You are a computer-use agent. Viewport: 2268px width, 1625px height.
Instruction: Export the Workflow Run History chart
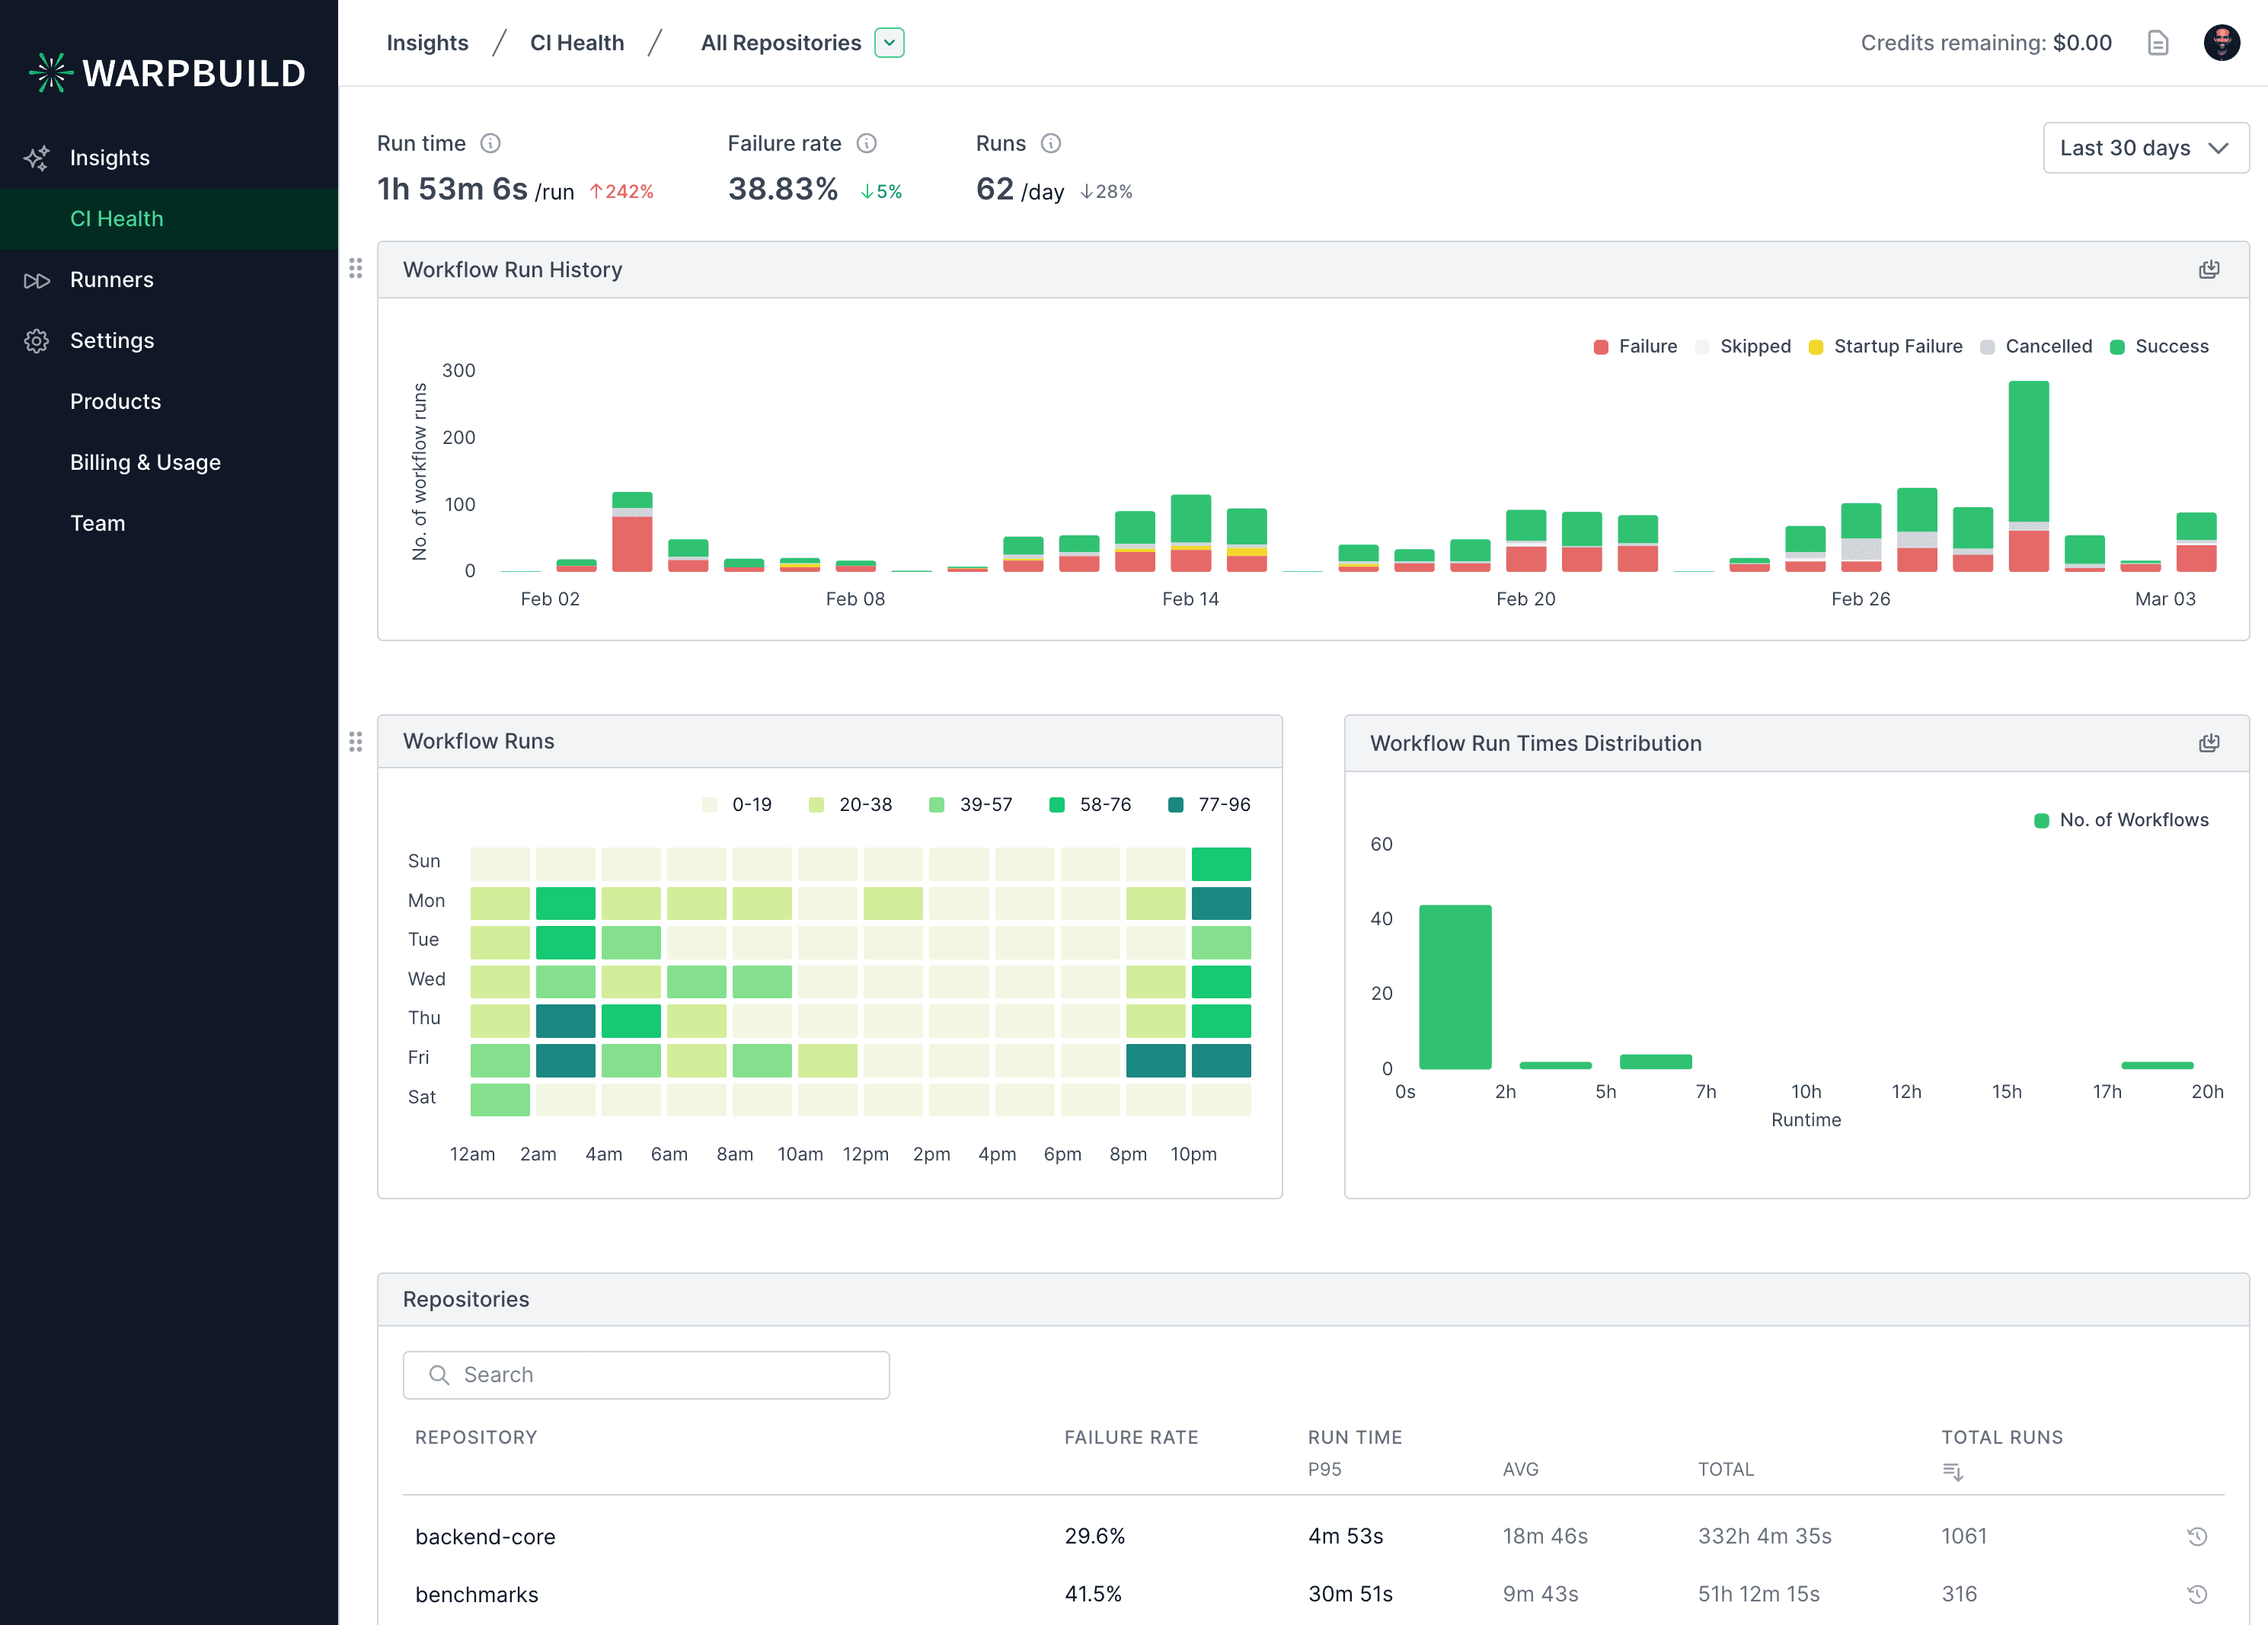(x=2209, y=269)
